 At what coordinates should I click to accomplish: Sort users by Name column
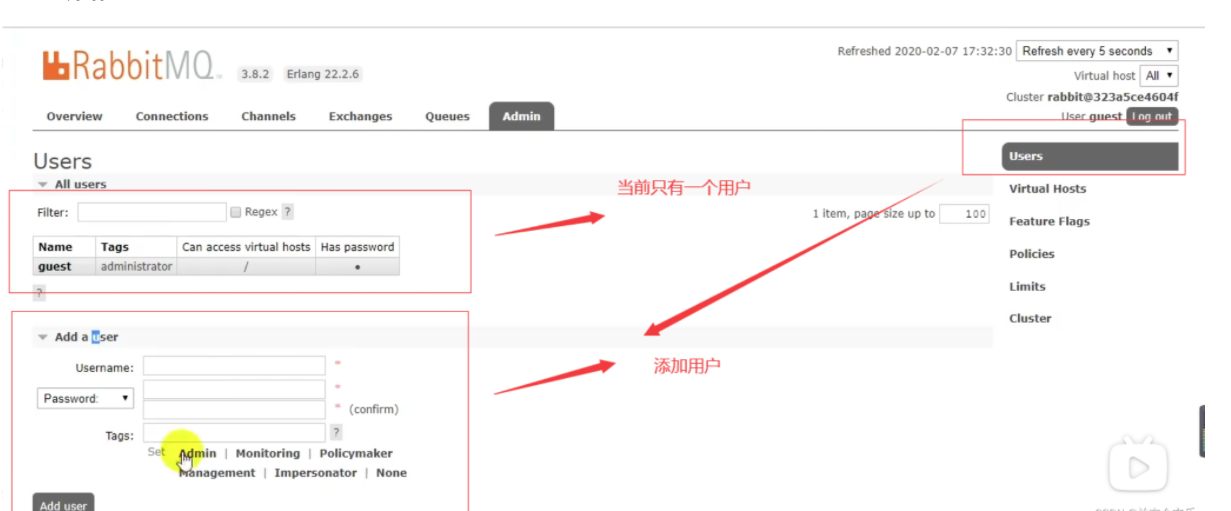(55, 247)
